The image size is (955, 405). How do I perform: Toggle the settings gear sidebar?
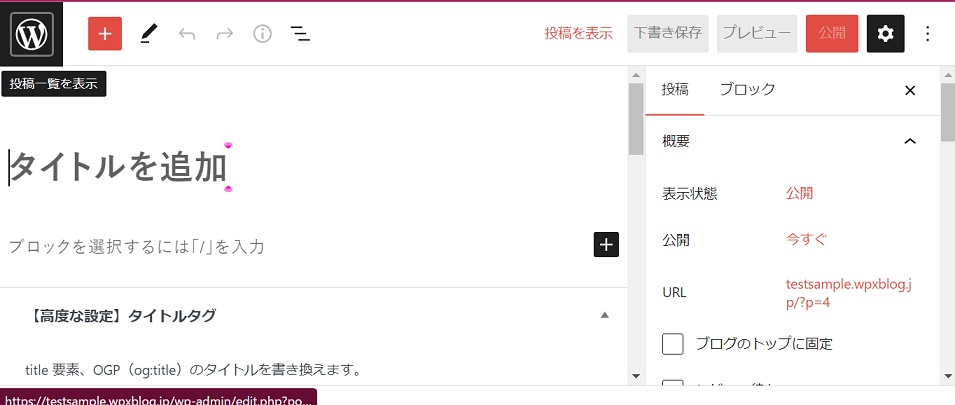pos(885,34)
